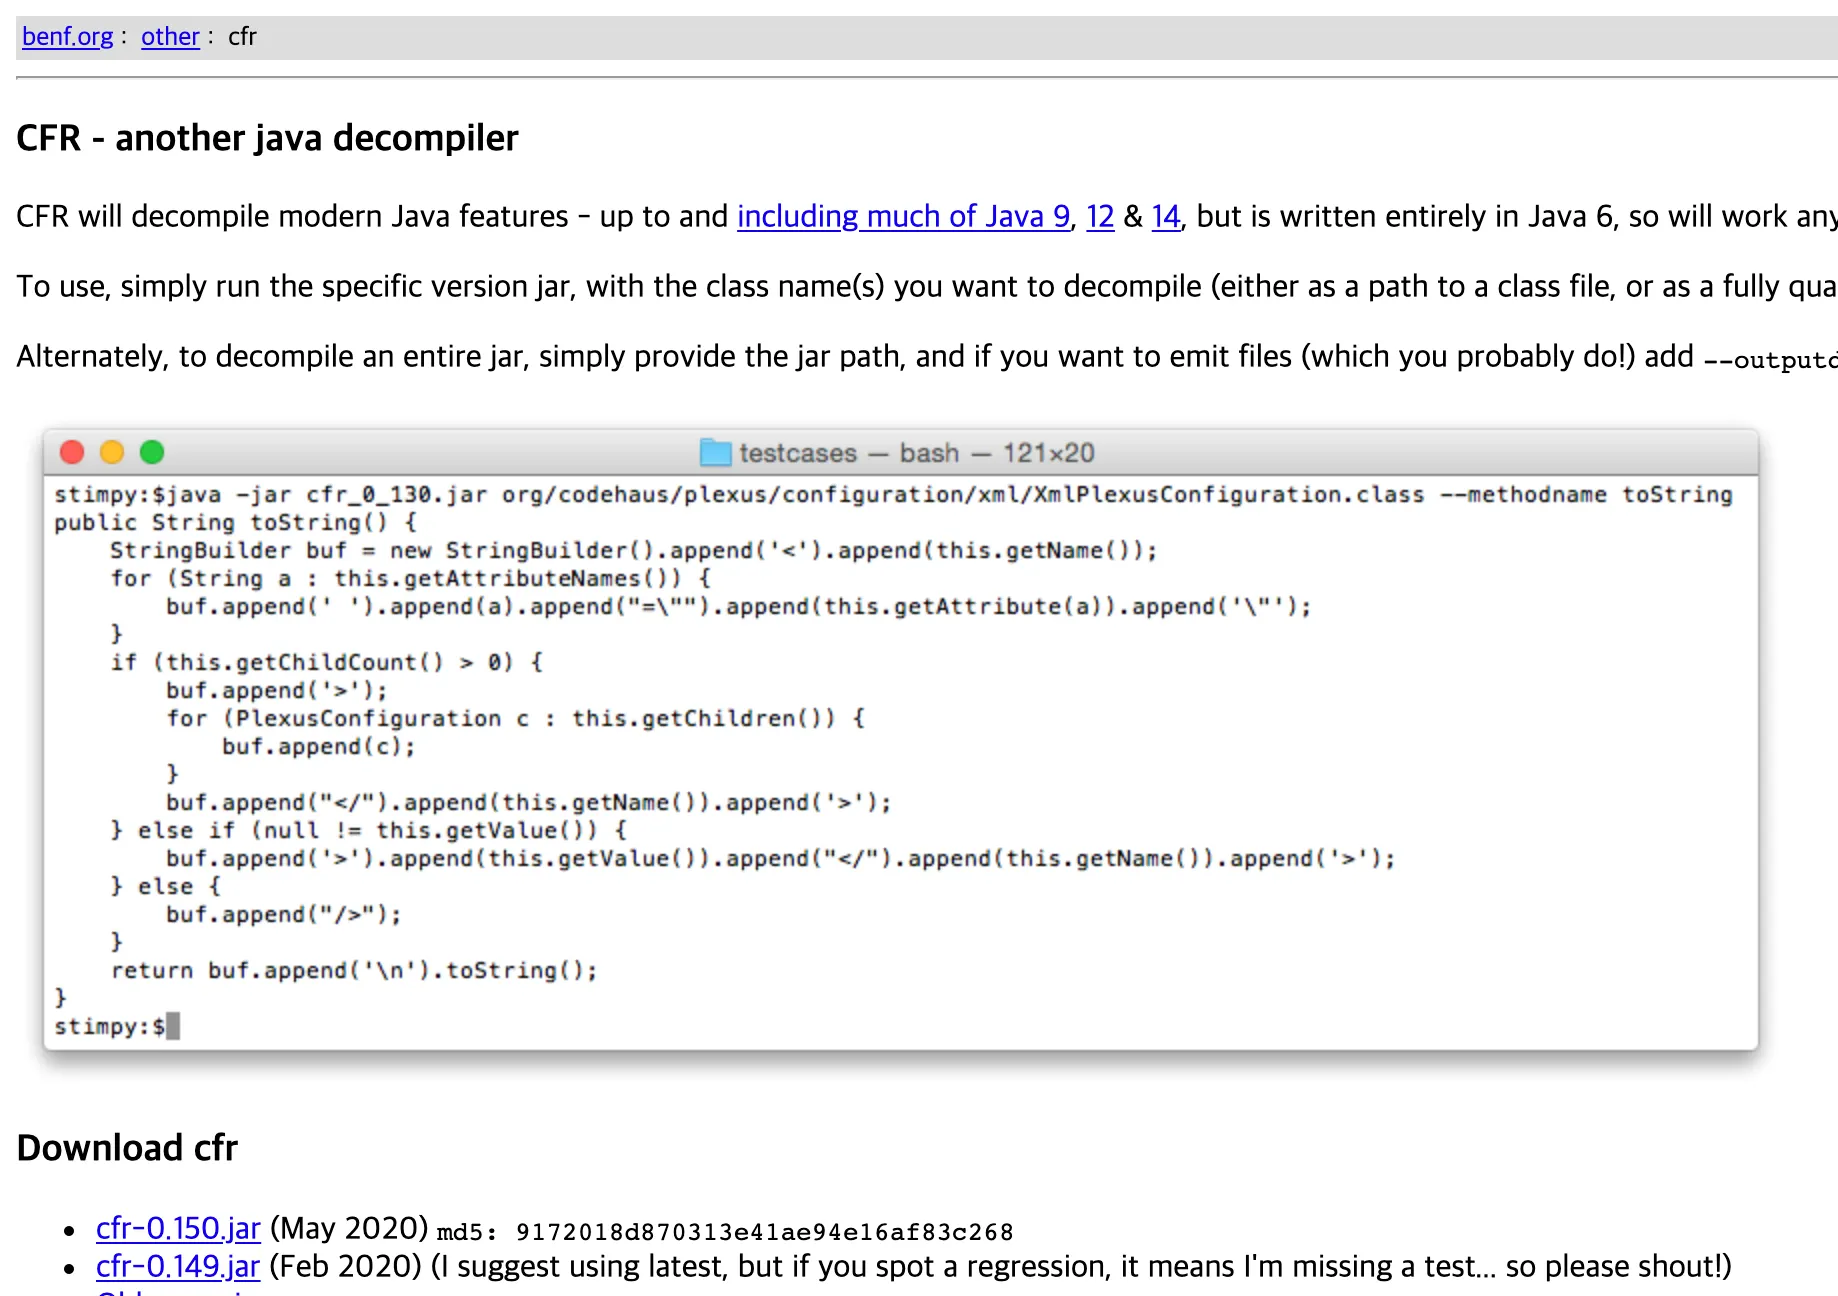Click the 'buf.append("/>");' terminal line
This screenshot has width=1838, height=1296.
tap(284, 914)
